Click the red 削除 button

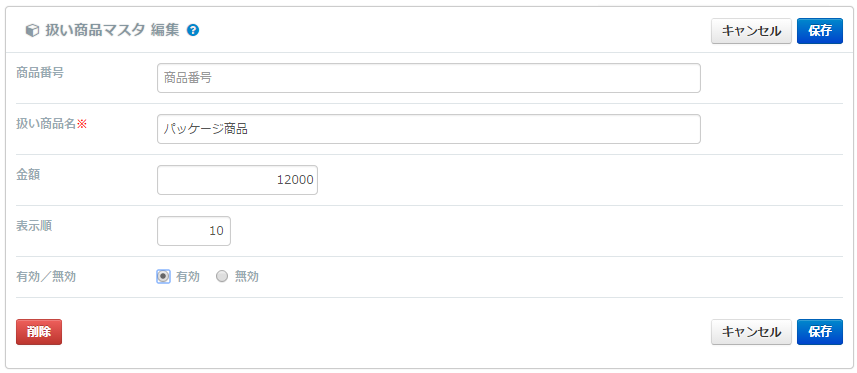[39, 332]
